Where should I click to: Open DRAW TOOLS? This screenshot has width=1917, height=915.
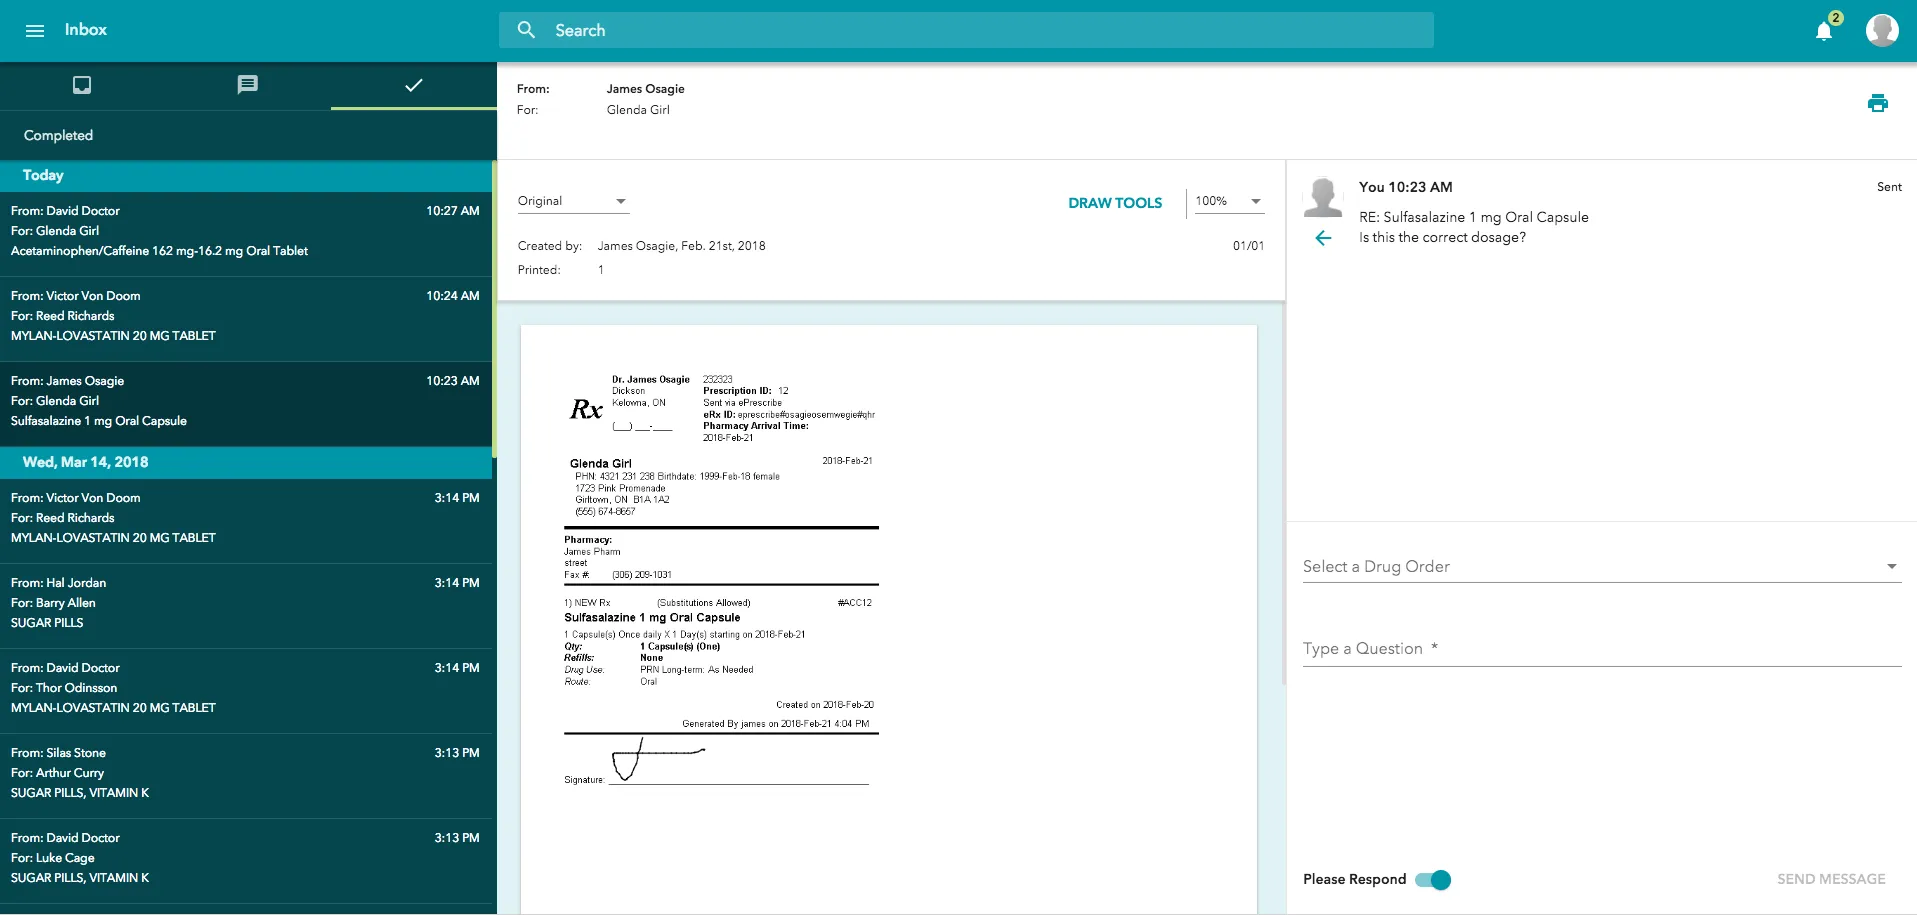point(1115,202)
